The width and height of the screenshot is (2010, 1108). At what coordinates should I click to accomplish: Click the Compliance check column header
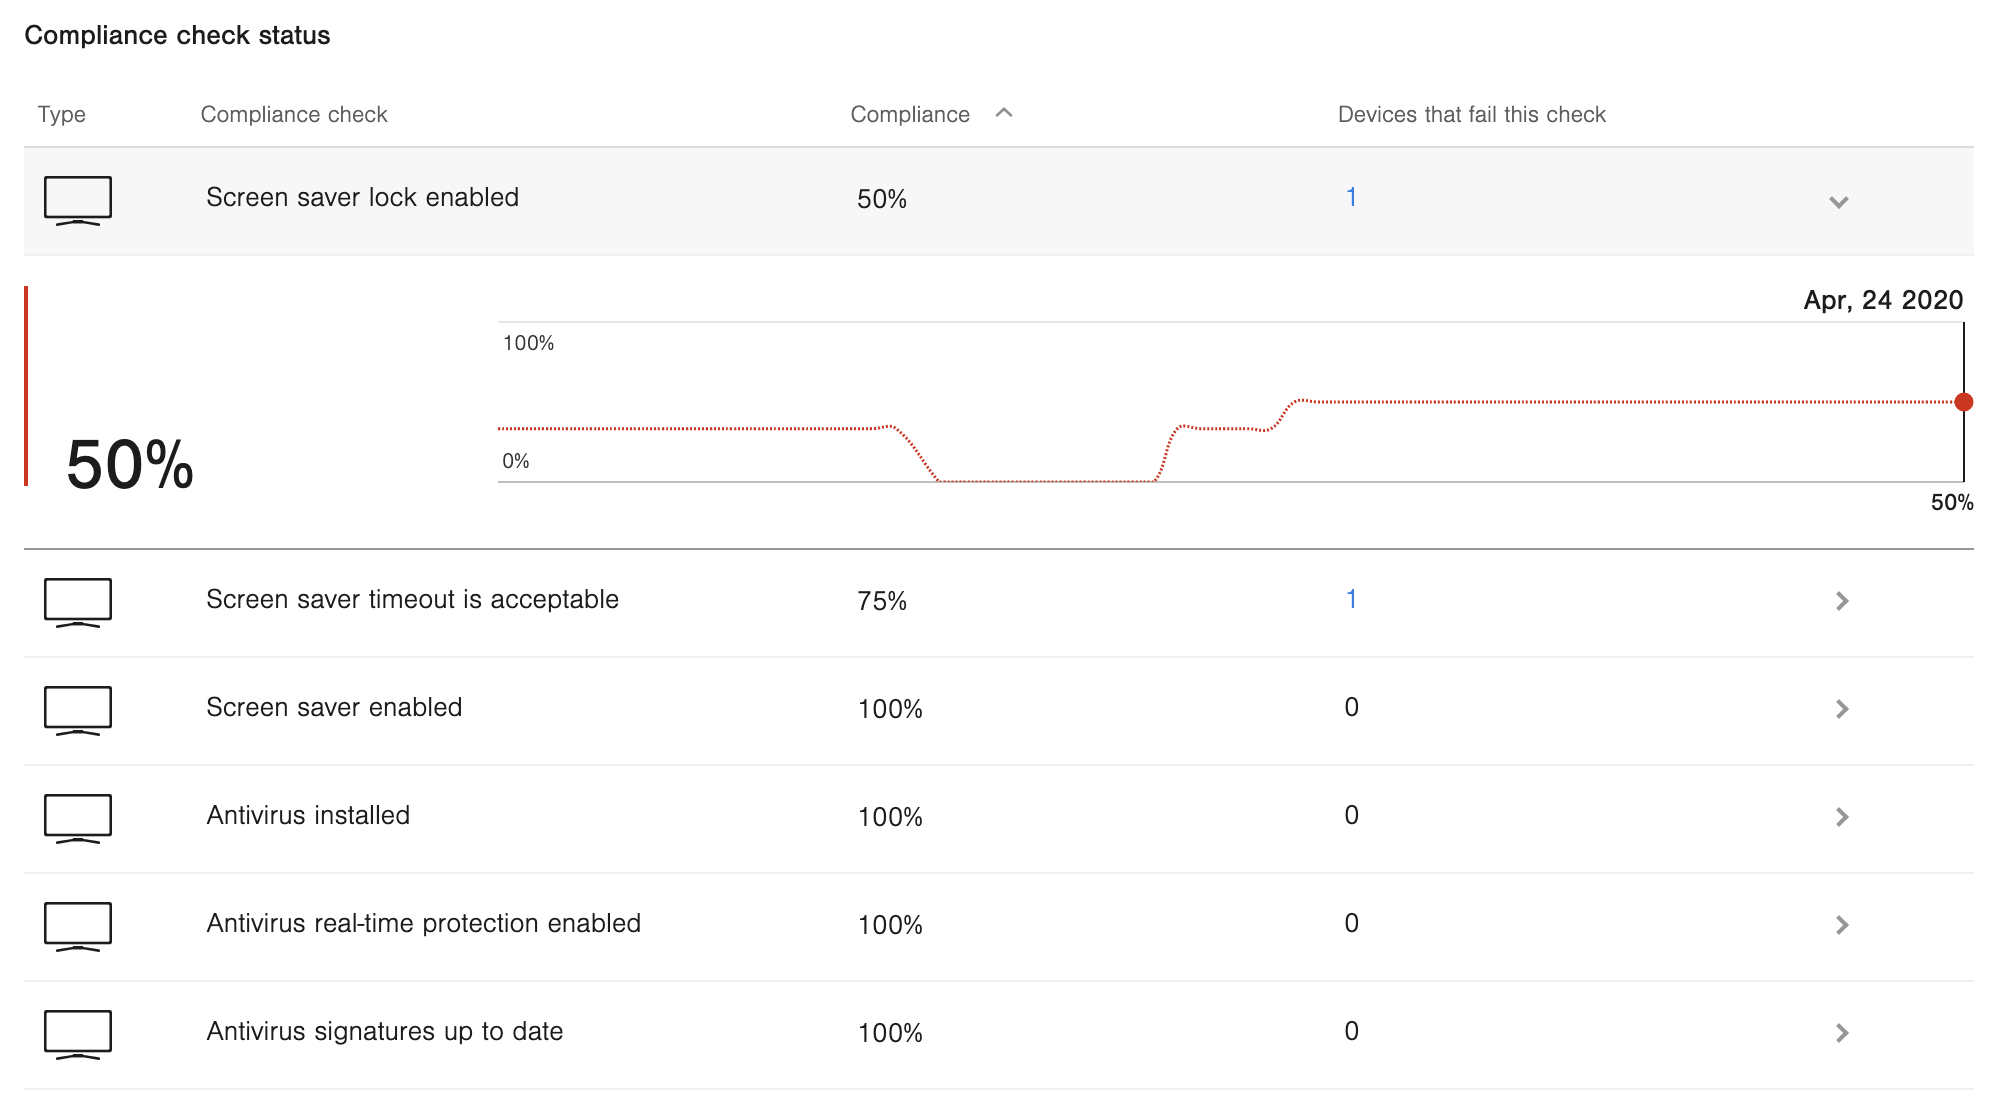pyautogui.click(x=294, y=115)
